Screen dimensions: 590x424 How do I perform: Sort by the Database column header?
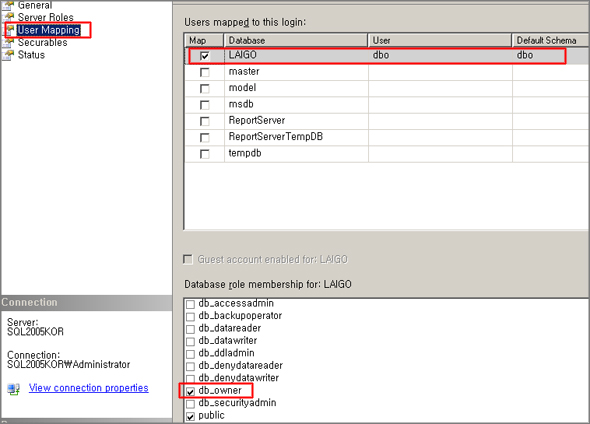tap(295, 40)
